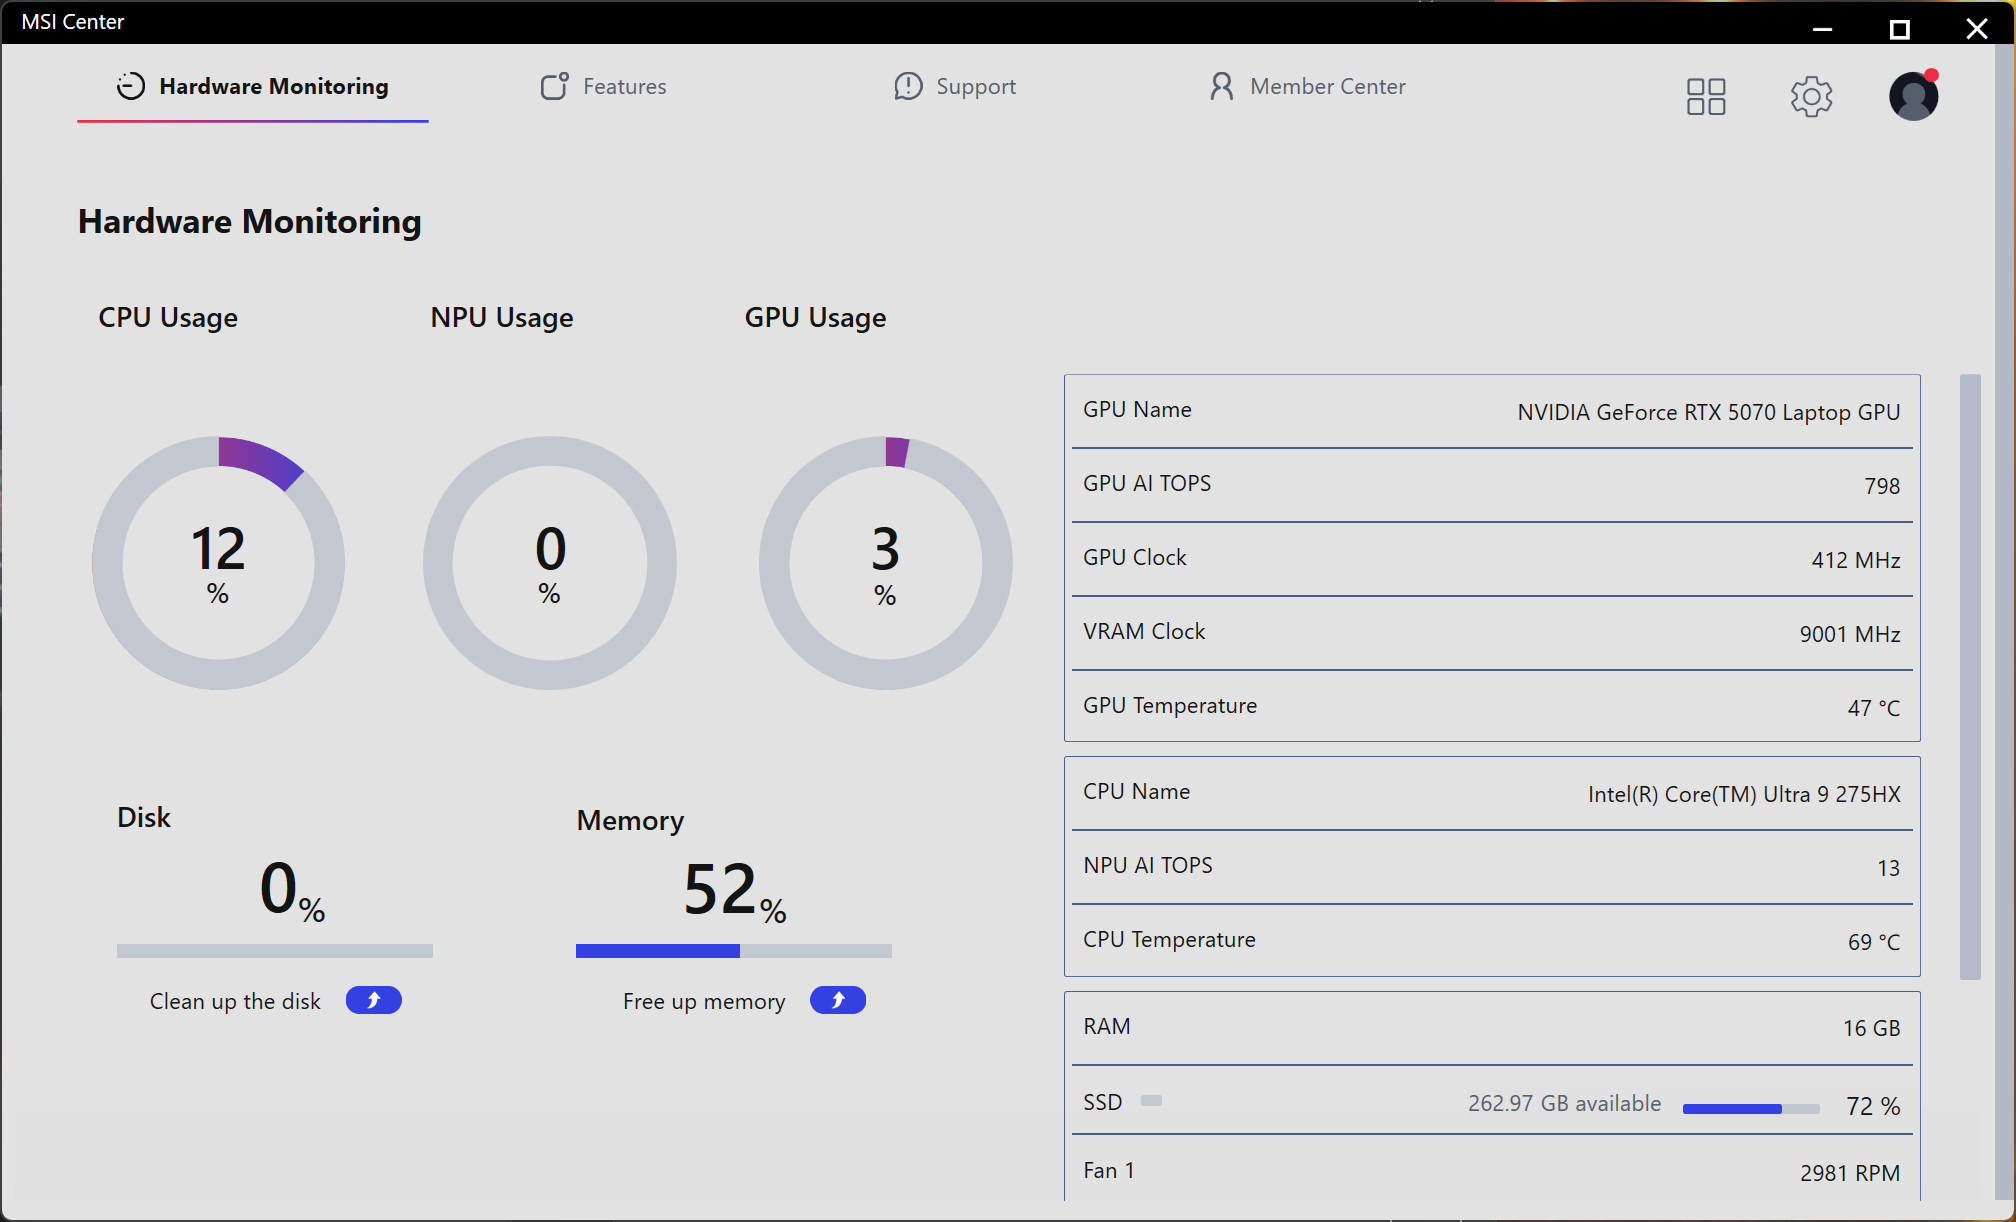Click the Hardware Monitoring tab label
This screenshot has height=1222, width=2016.
(273, 87)
